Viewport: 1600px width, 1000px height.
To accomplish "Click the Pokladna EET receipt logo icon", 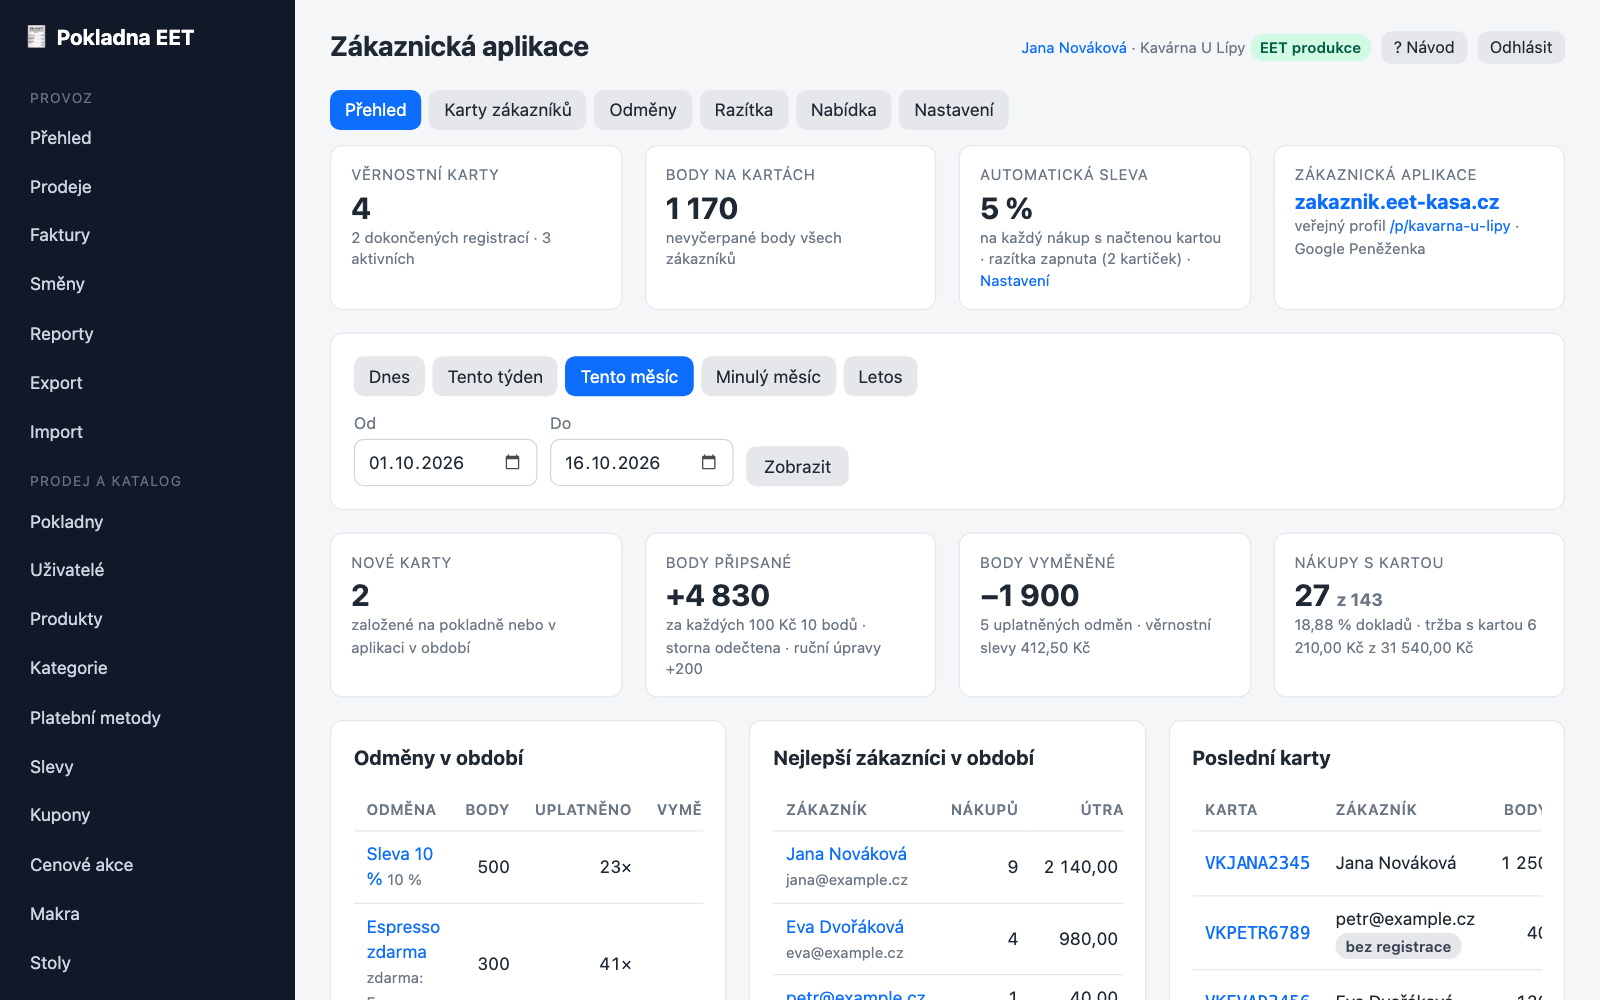I will click(x=37, y=37).
